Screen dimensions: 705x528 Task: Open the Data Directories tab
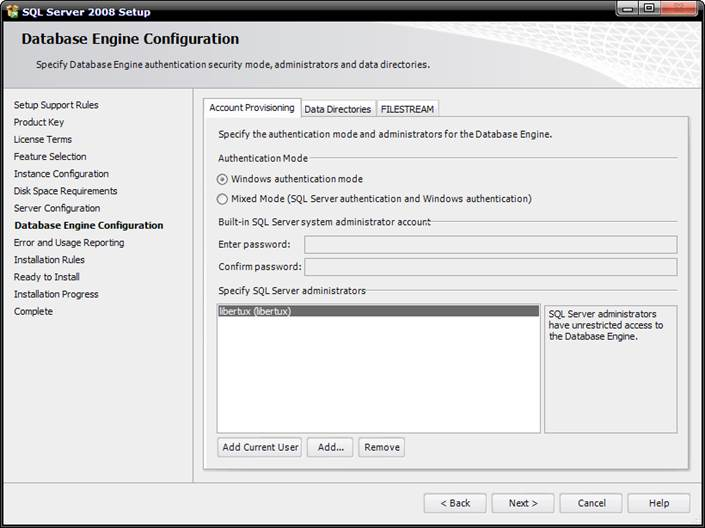tap(338, 109)
